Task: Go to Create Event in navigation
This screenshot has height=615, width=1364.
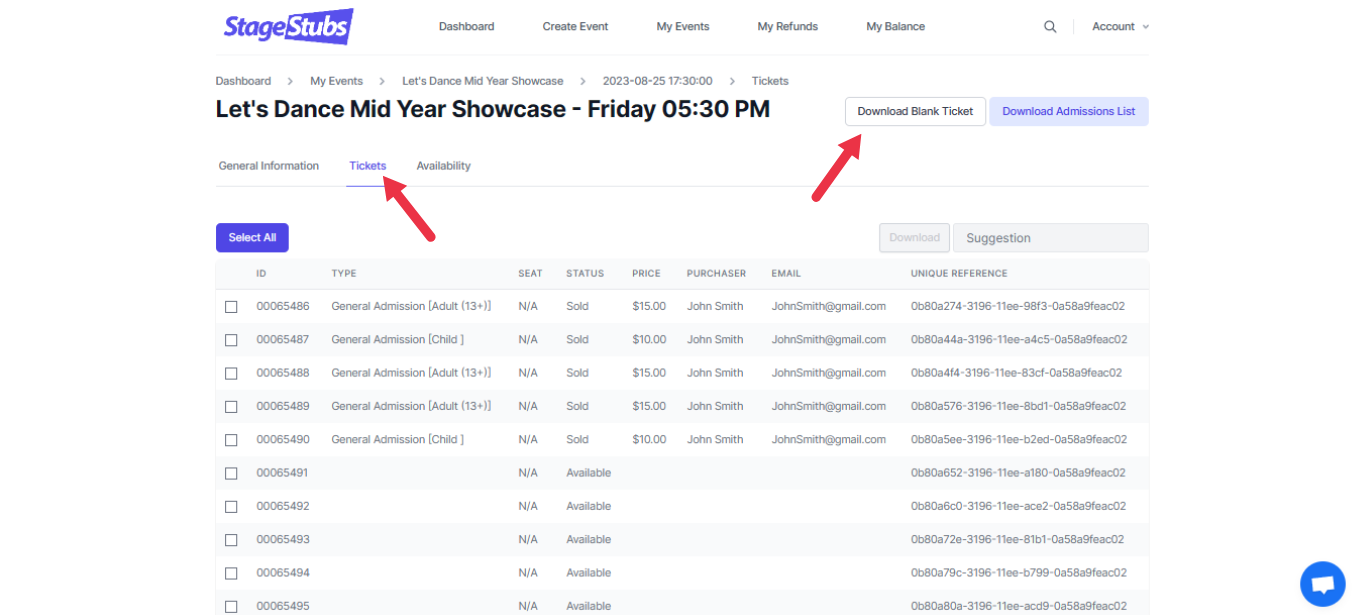Action: (575, 27)
